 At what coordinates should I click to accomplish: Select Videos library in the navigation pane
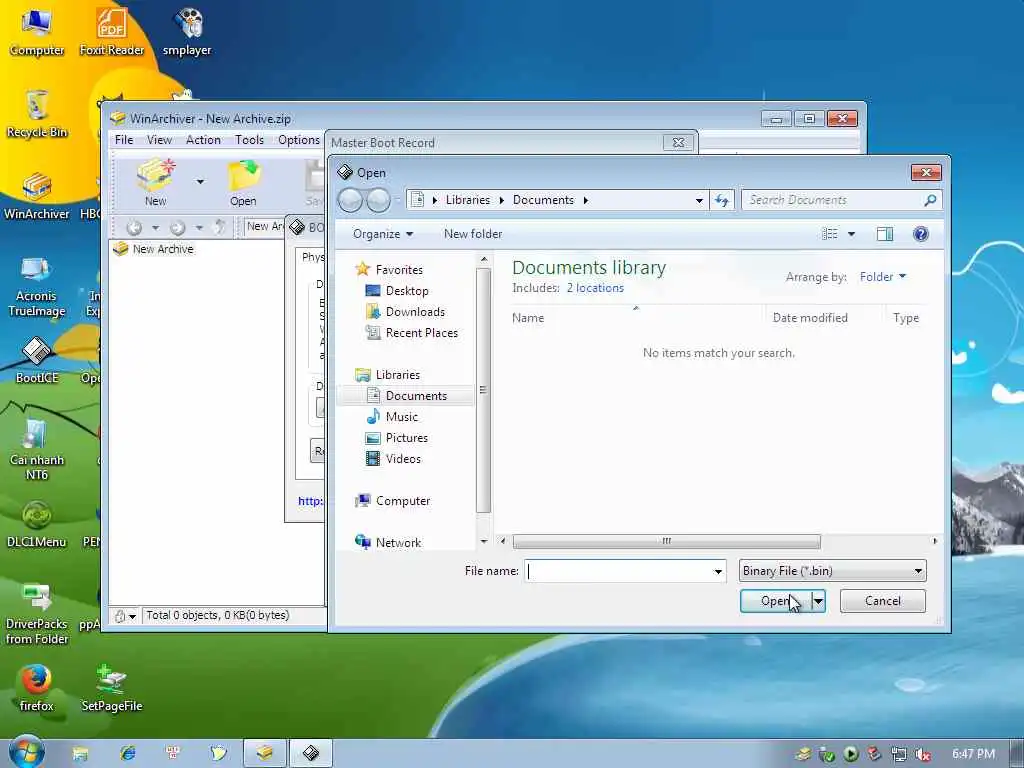pyautogui.click(x=403, y=458)
